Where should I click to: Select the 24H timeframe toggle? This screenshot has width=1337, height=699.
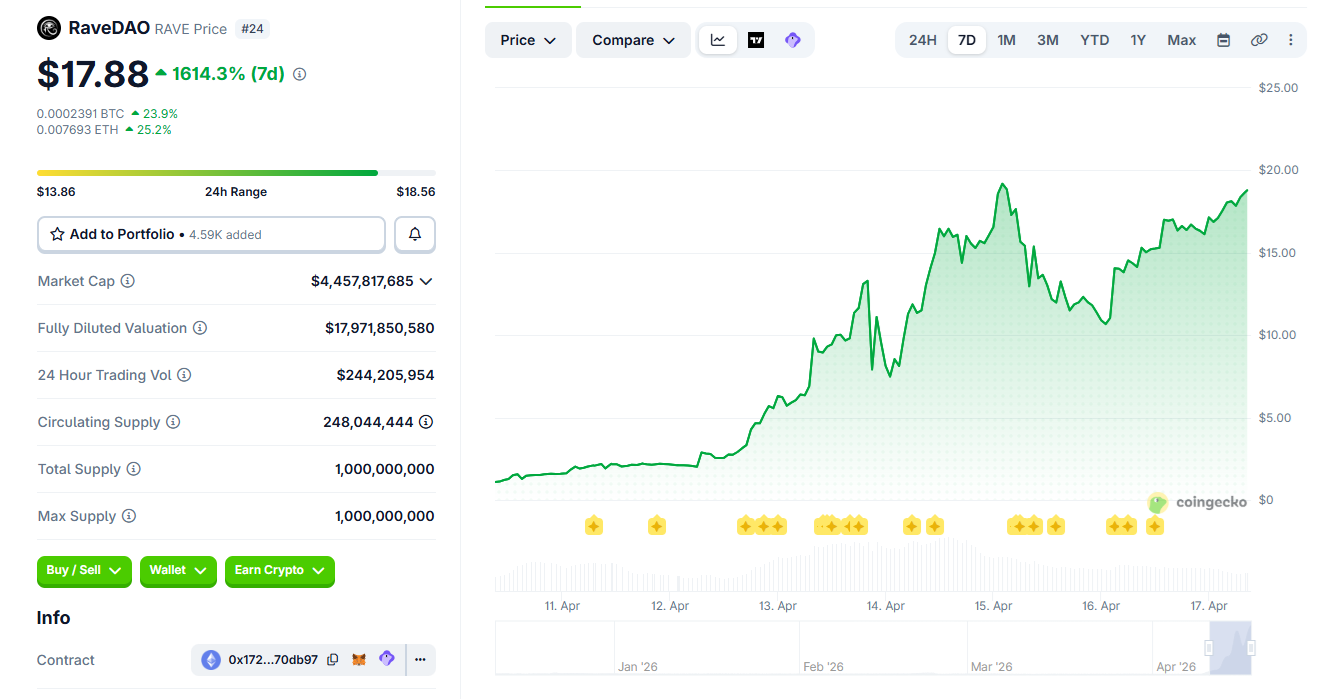[x=922, y=40]
